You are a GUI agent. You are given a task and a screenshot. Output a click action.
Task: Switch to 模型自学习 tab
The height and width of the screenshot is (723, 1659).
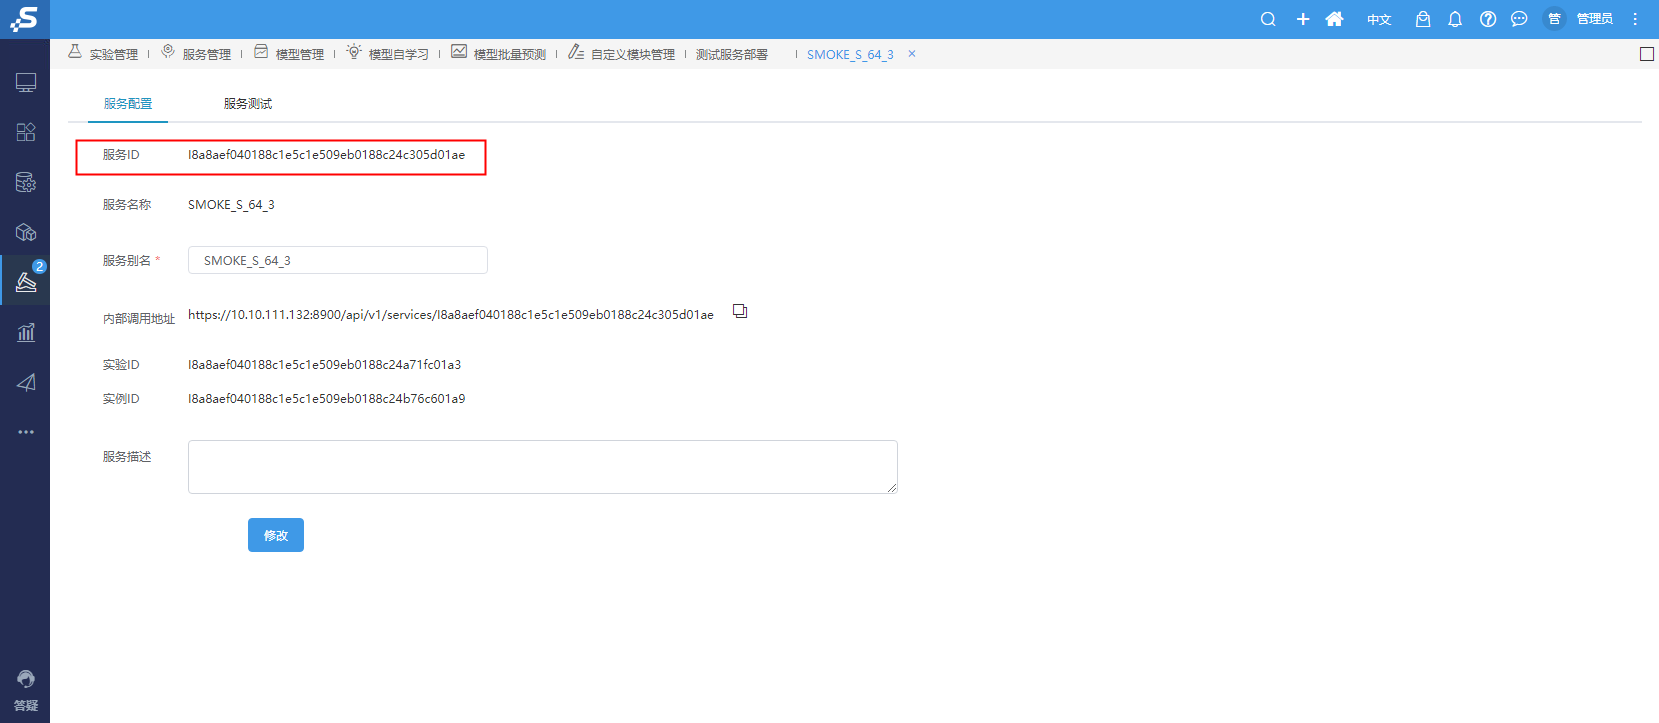387,53
